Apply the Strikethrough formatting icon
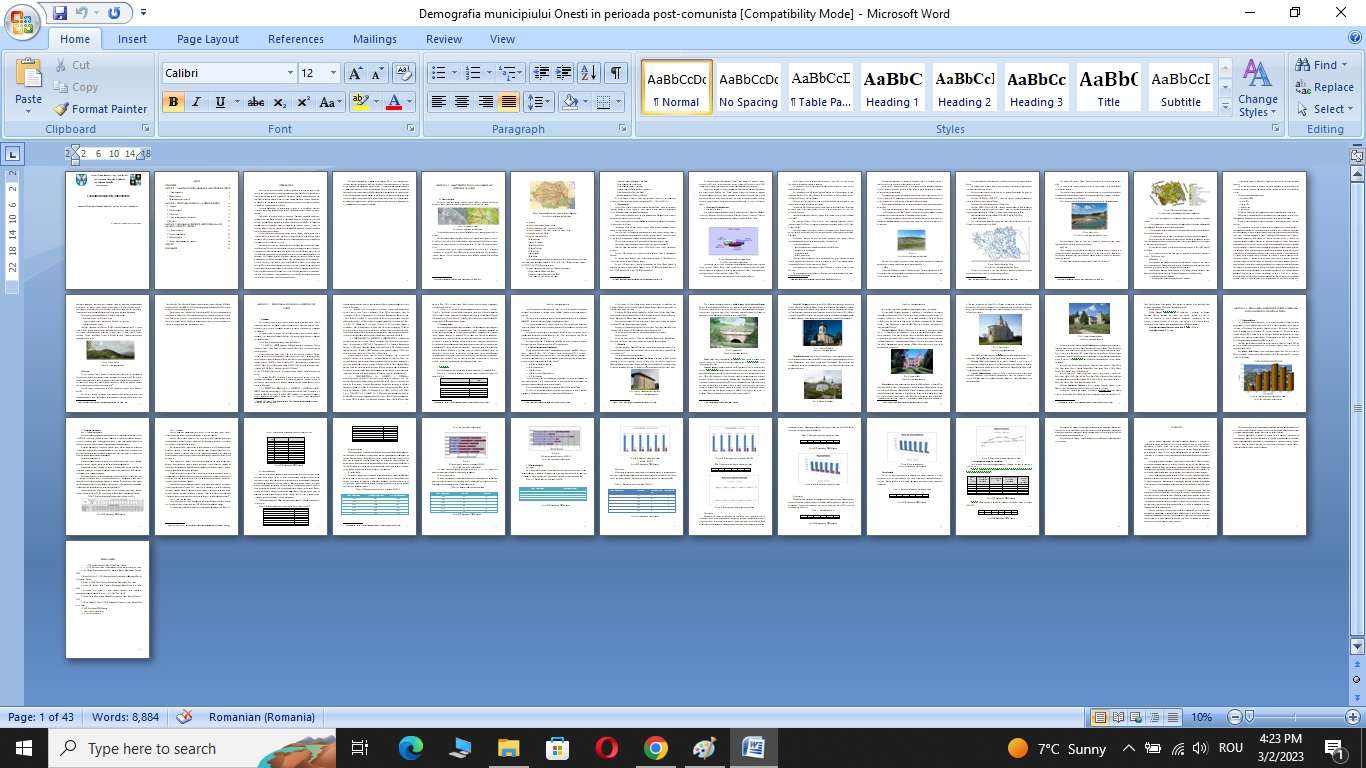This screenshot has width=1366, height=768. point(256,102)
